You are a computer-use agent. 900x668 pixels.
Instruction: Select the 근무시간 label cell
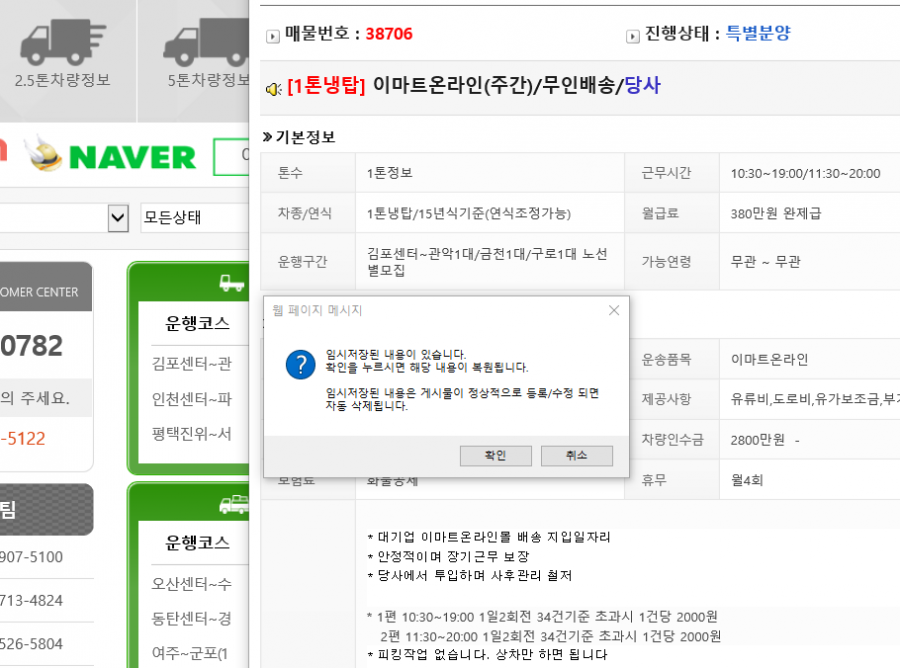tap(672, 173)
